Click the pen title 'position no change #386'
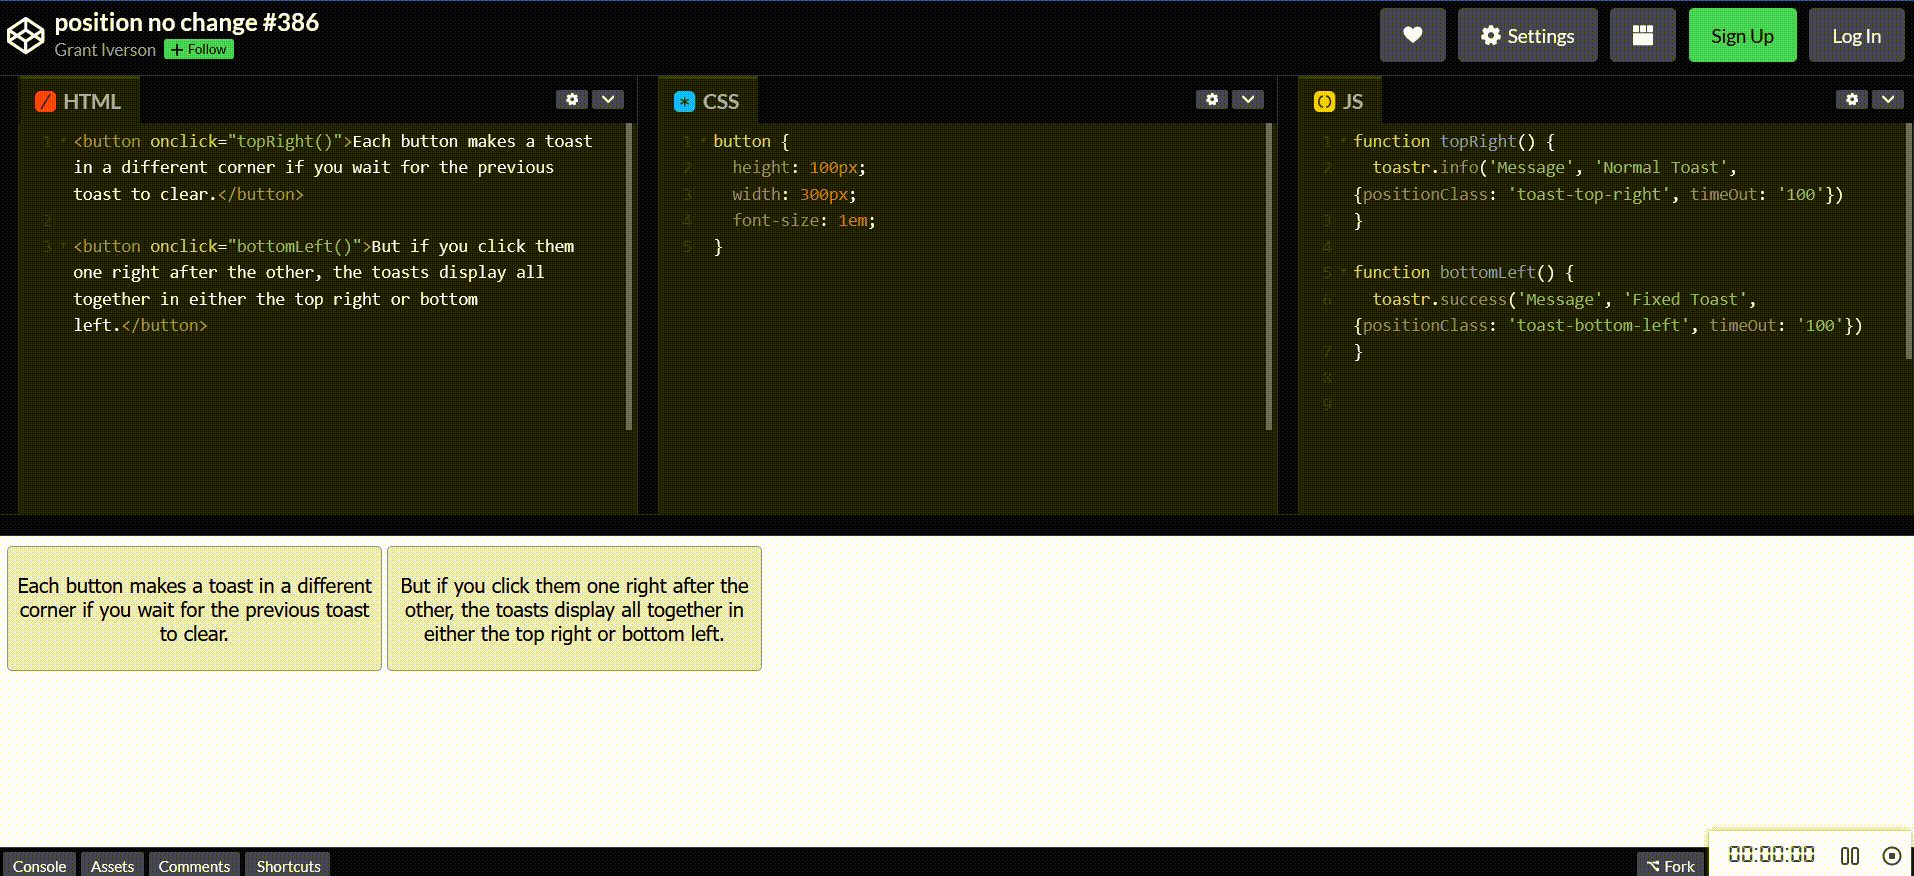 point(187,22)
